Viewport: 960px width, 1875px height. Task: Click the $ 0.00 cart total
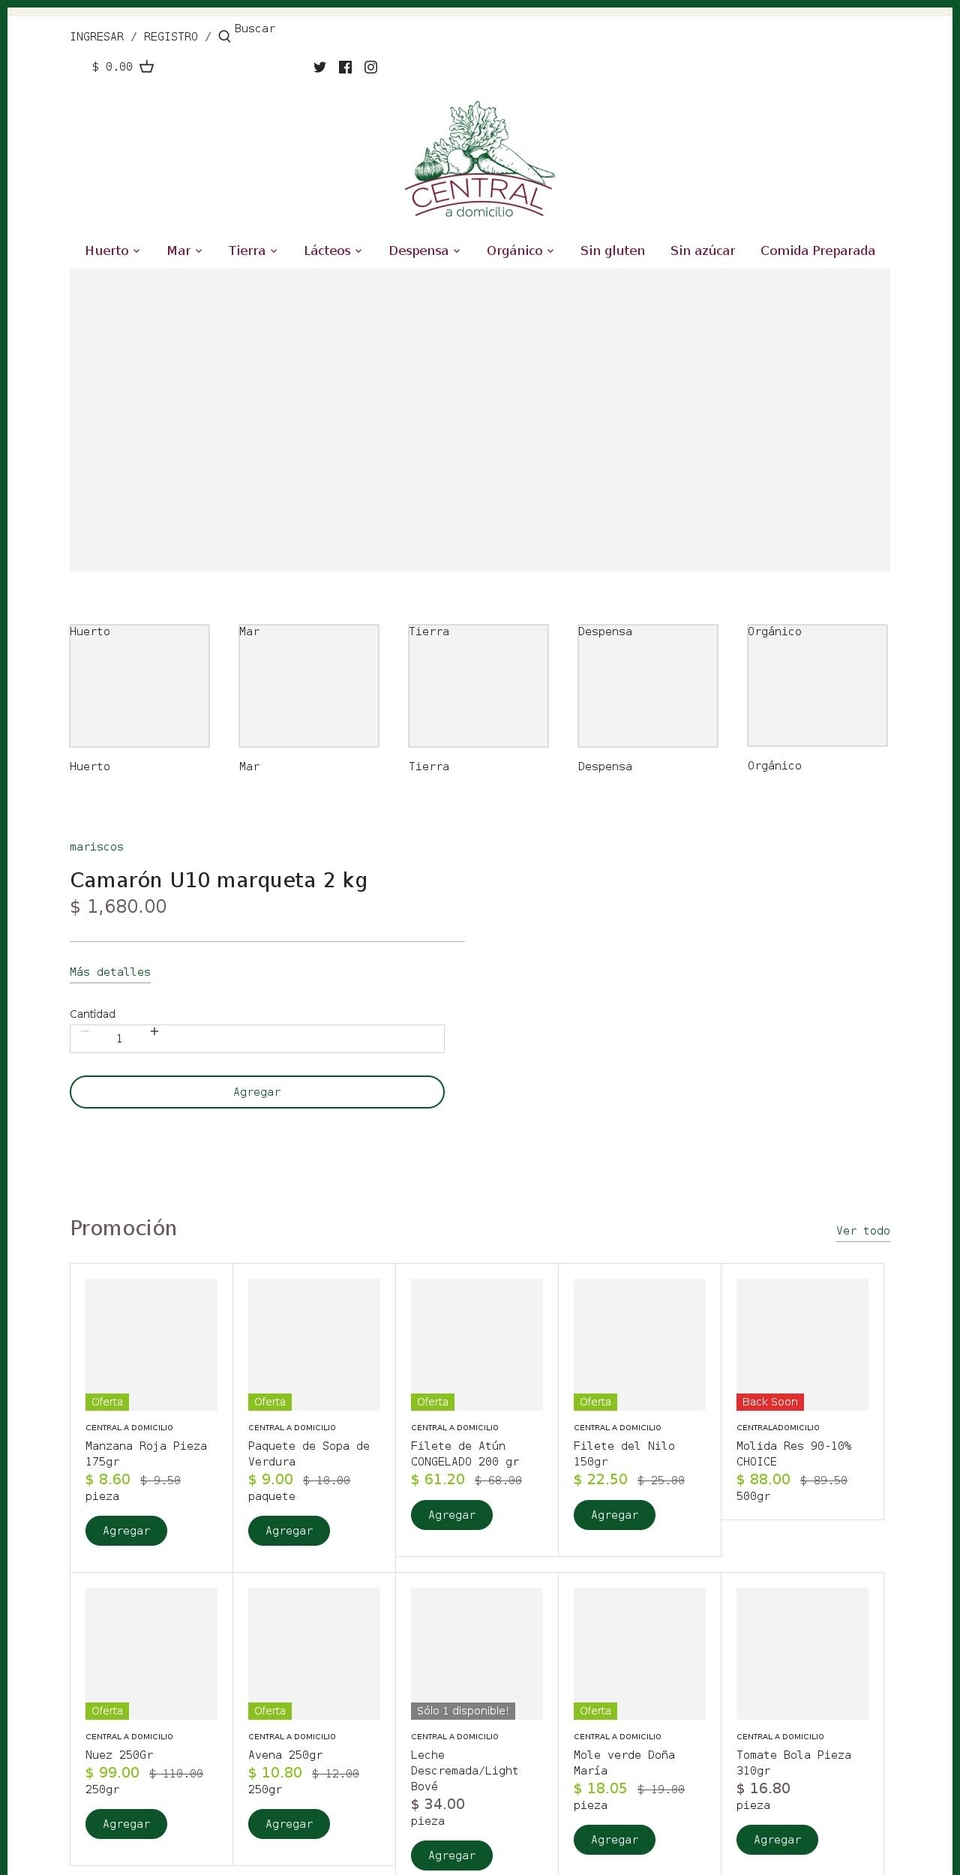click(x=112, y=67)
